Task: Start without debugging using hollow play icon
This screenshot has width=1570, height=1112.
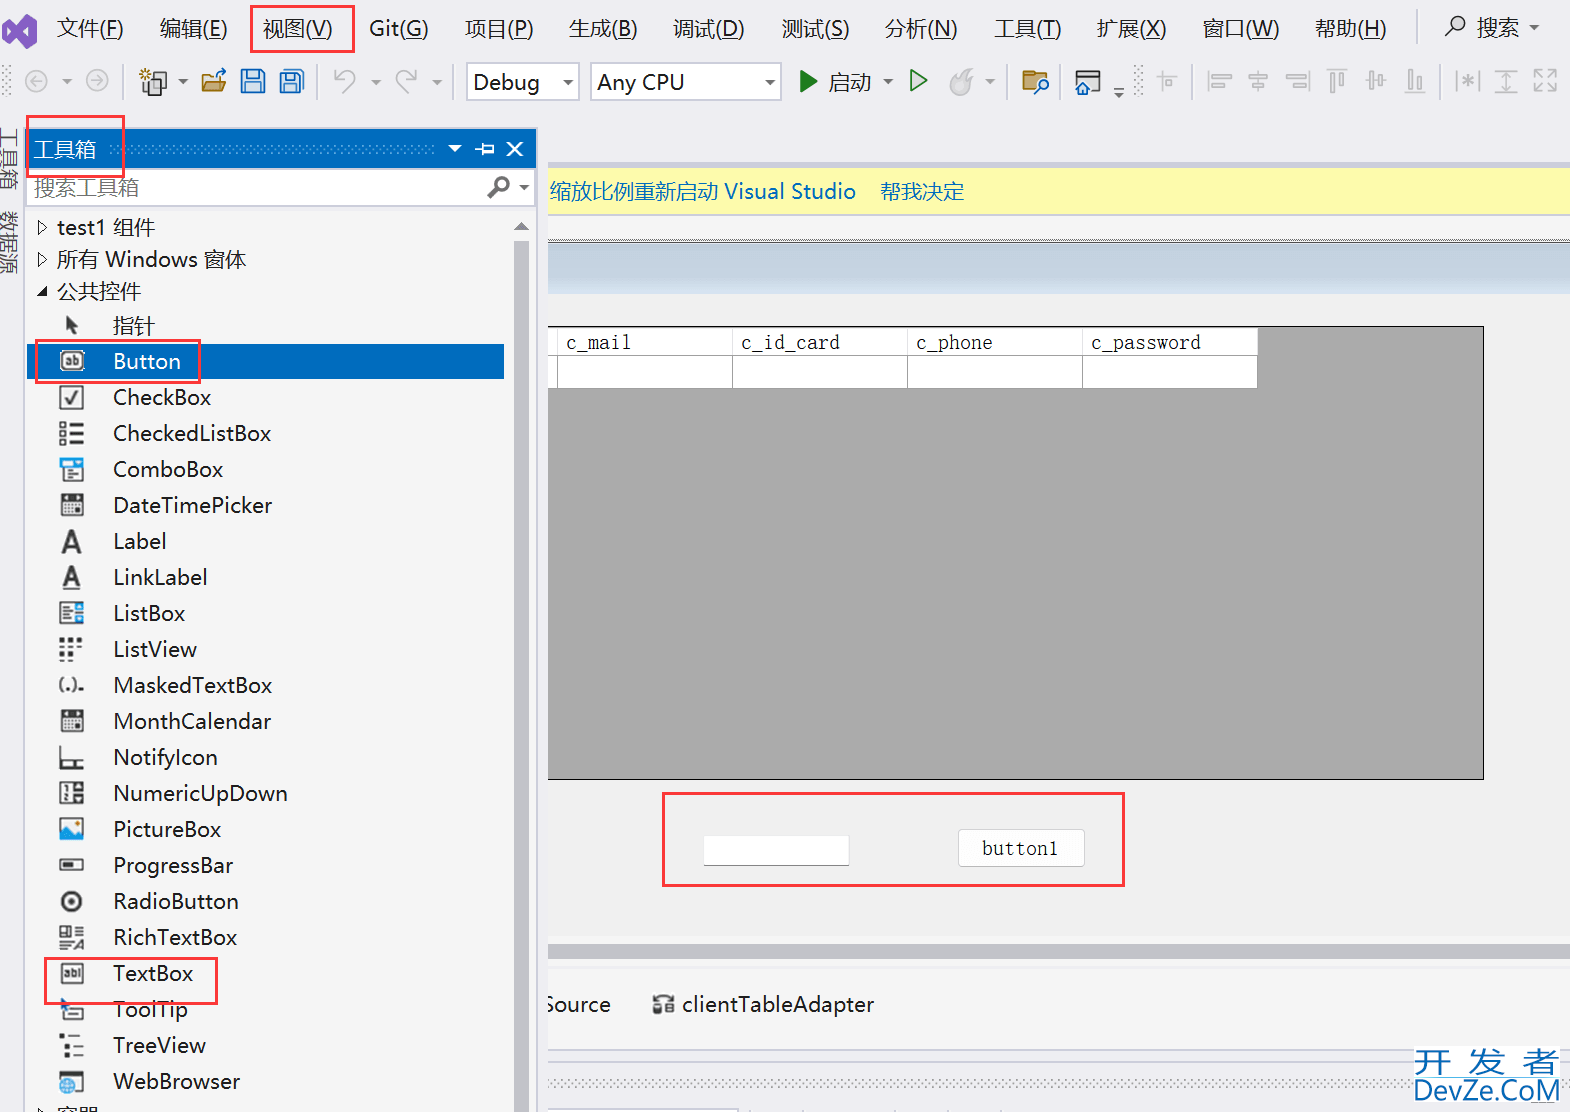Action: tap(918, 81)
